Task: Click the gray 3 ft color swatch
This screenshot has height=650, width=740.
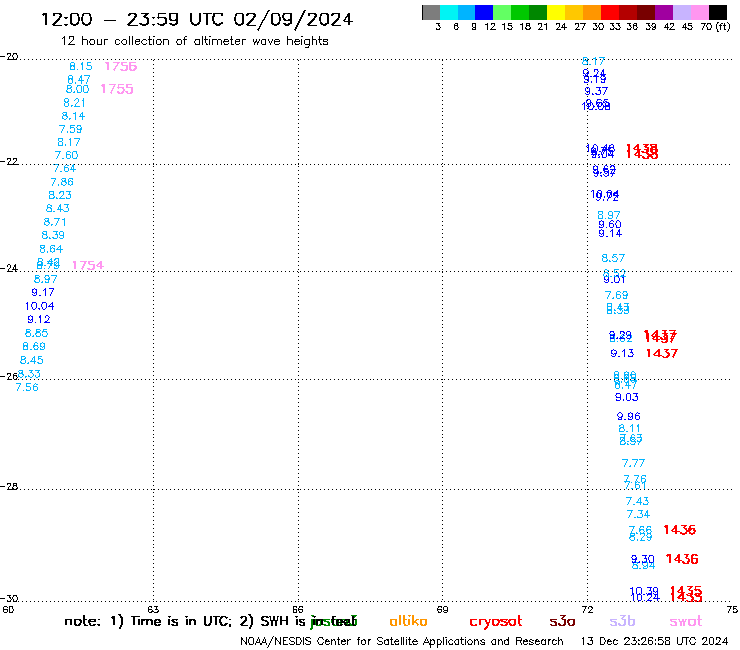Action: [431, 12]
